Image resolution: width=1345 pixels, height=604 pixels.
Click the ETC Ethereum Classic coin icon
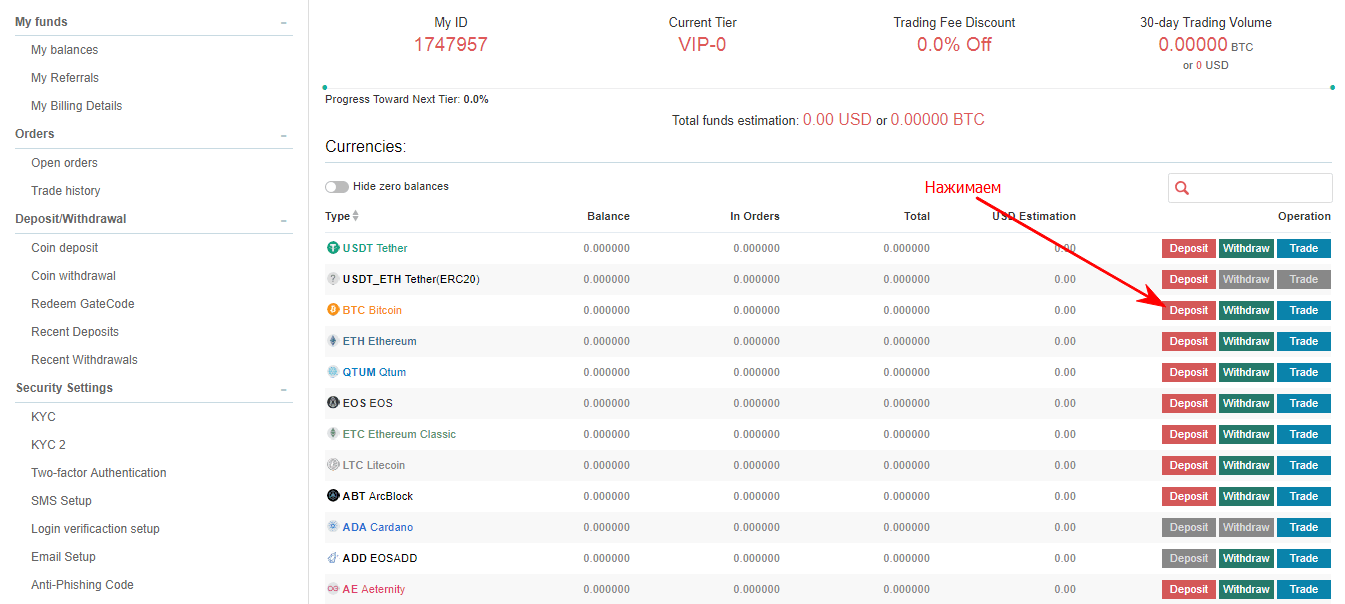pos(333,434)
